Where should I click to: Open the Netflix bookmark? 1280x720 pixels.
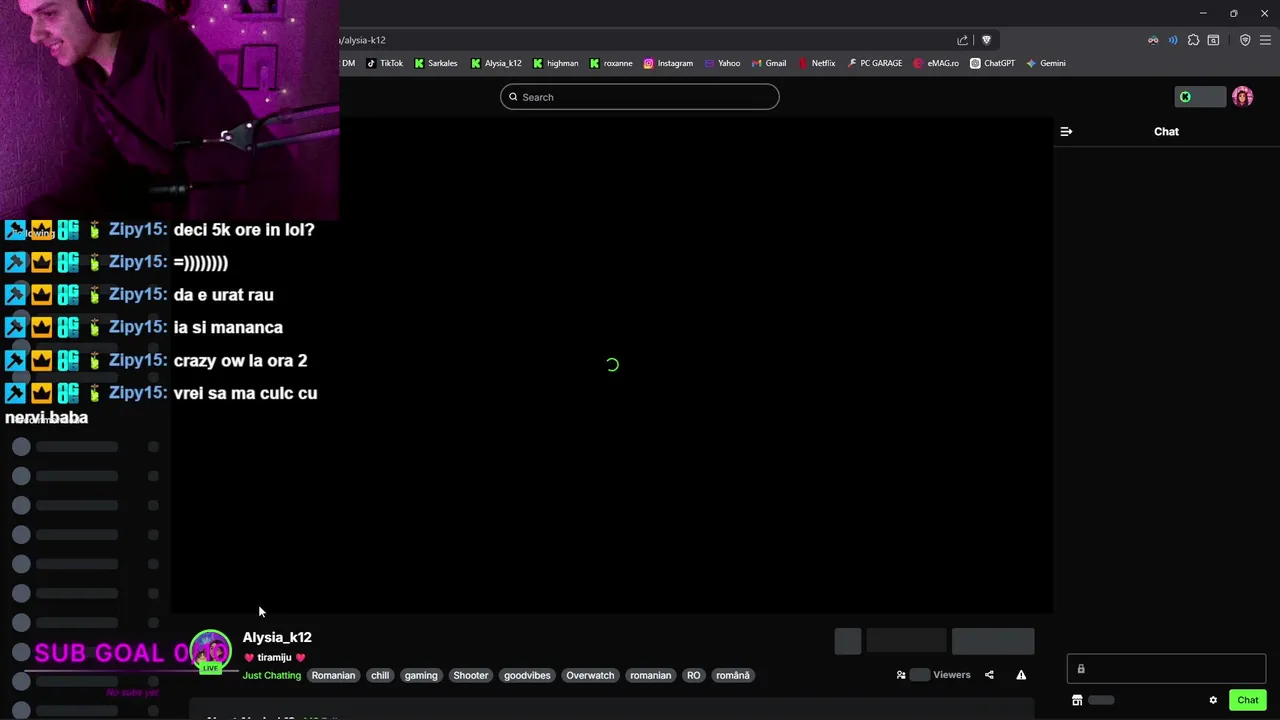click(x=816, y=63)
